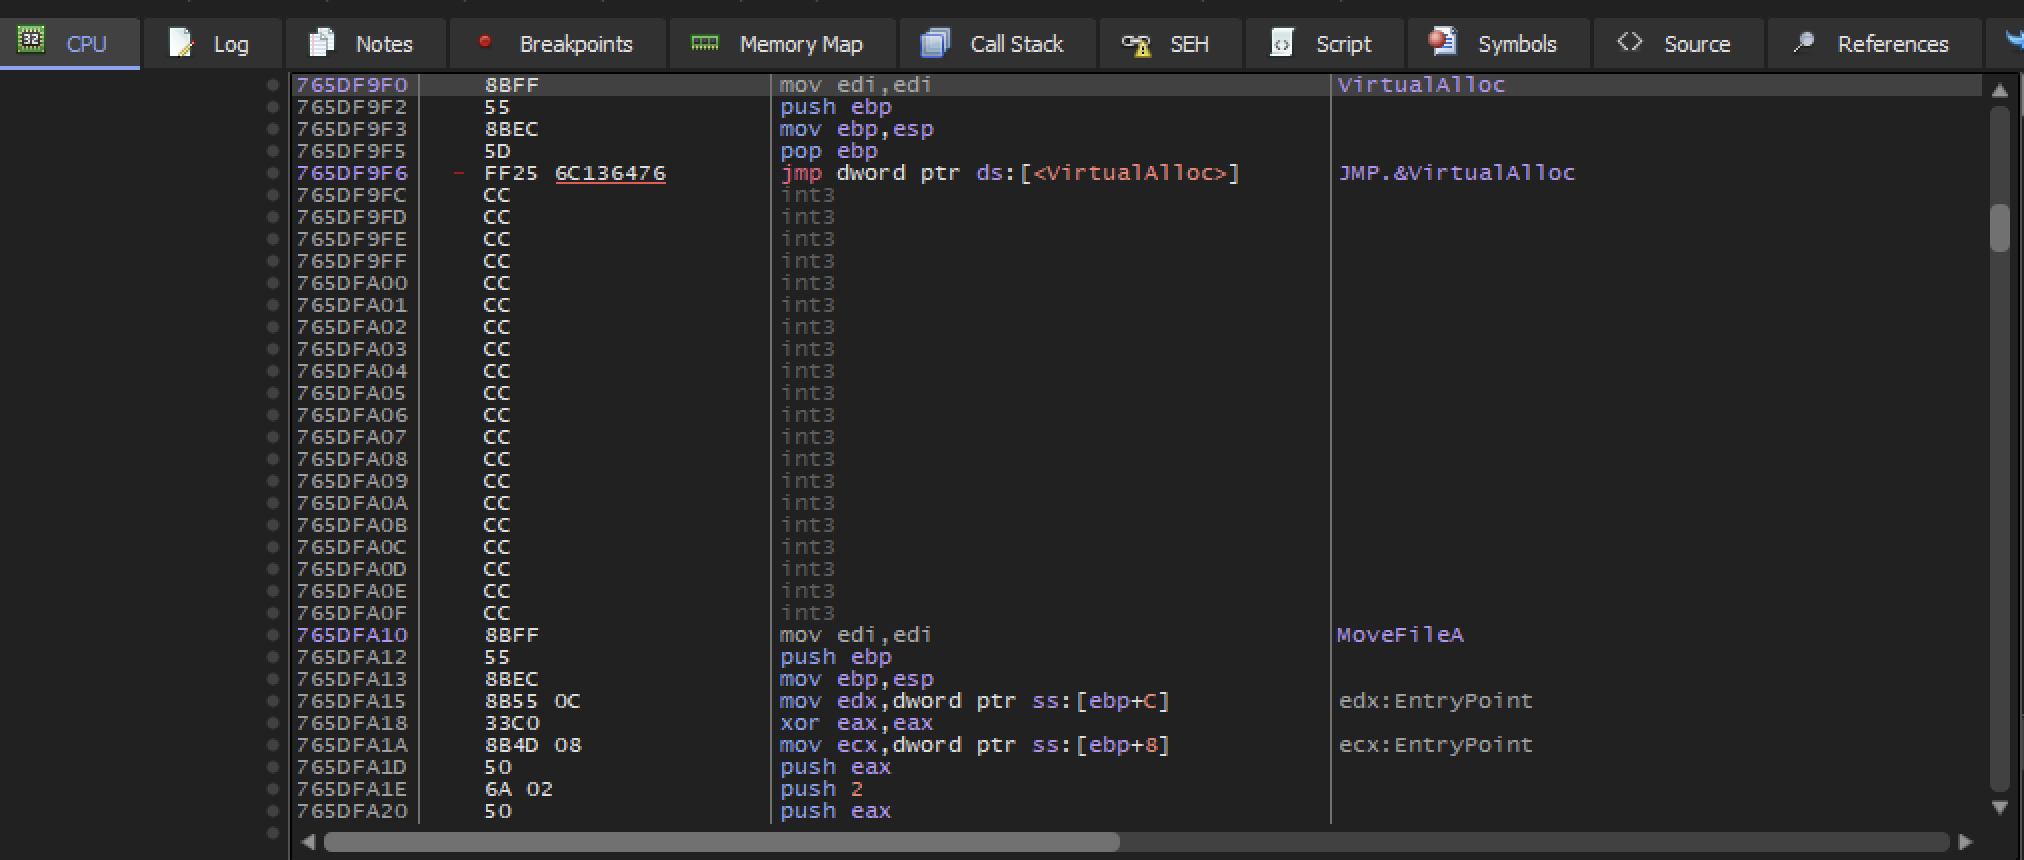Viewport: 2024px width, 860px height.
Task: Select the mov ecx,dword ptr ss:[ebp+8] instruction
Action: click(974, 745)
